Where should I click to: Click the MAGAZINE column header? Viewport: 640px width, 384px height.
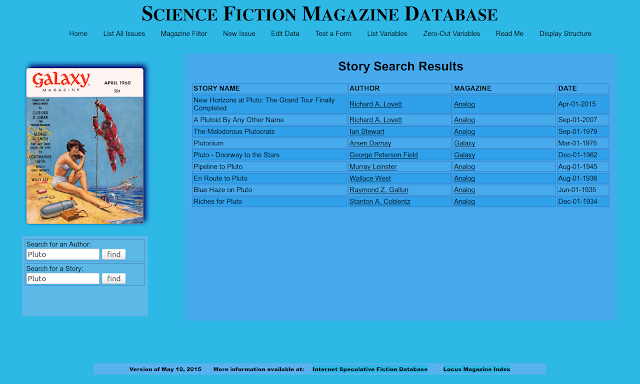(504, 88)
